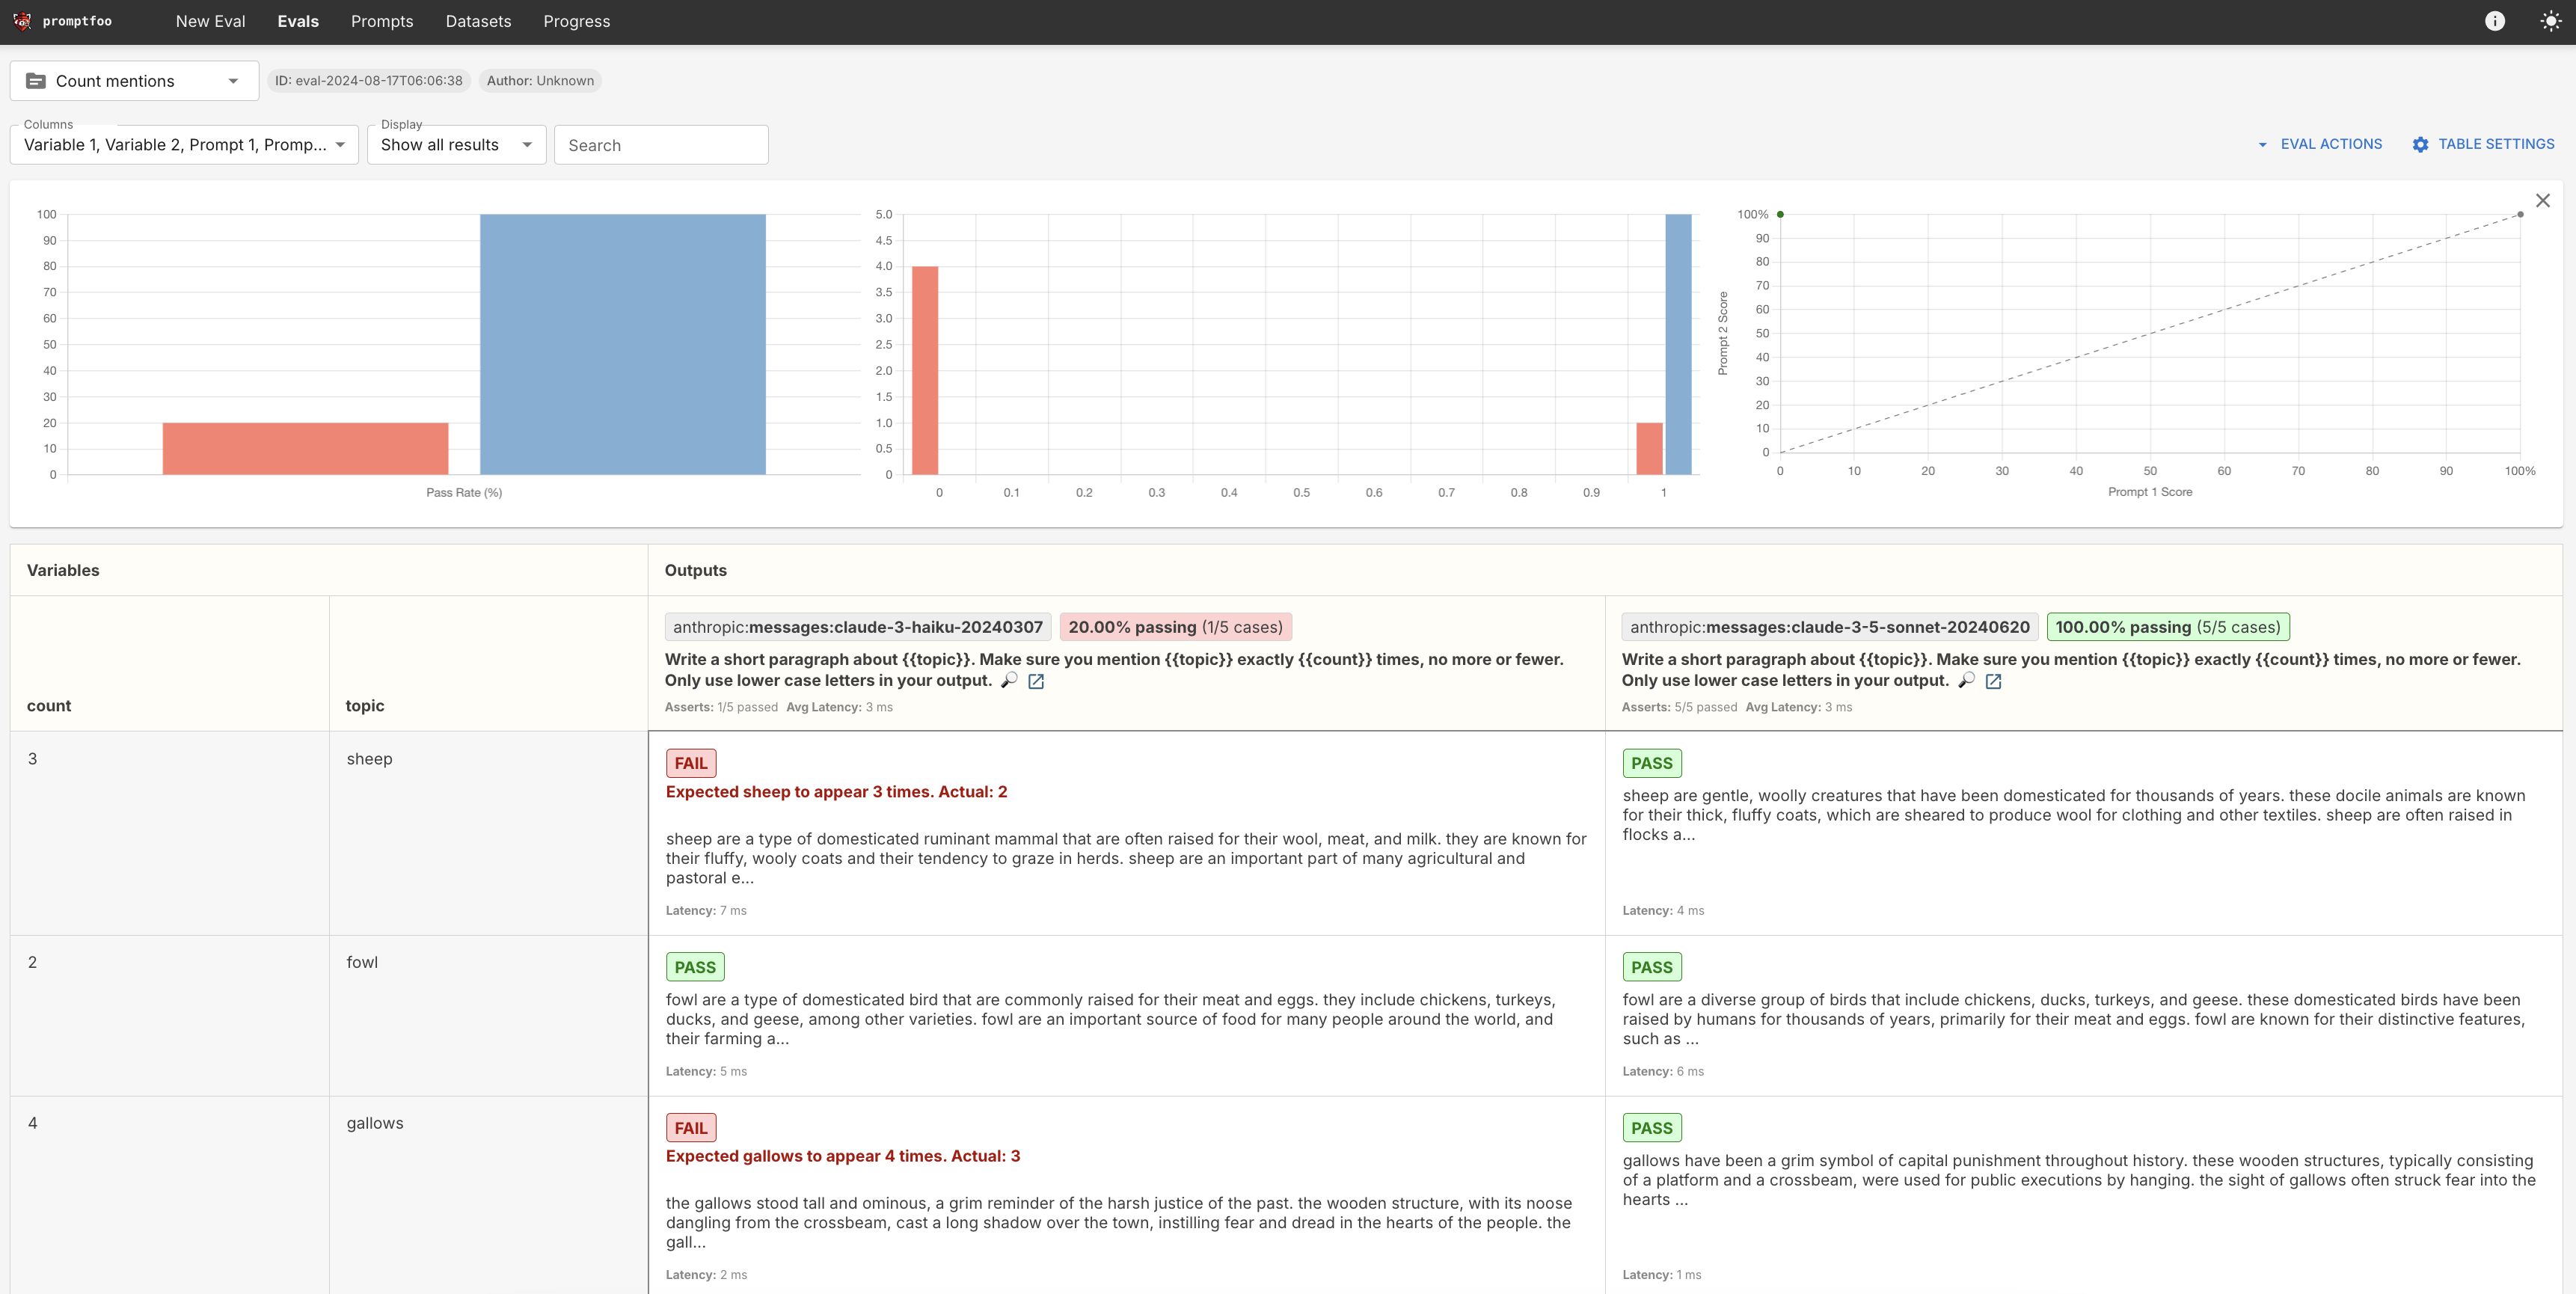Image resolution: width=2576 pixels, height=1294 pixels.
Task: Close the charts panel with X
Action: pyautogui.click(x=2542, y=200)
